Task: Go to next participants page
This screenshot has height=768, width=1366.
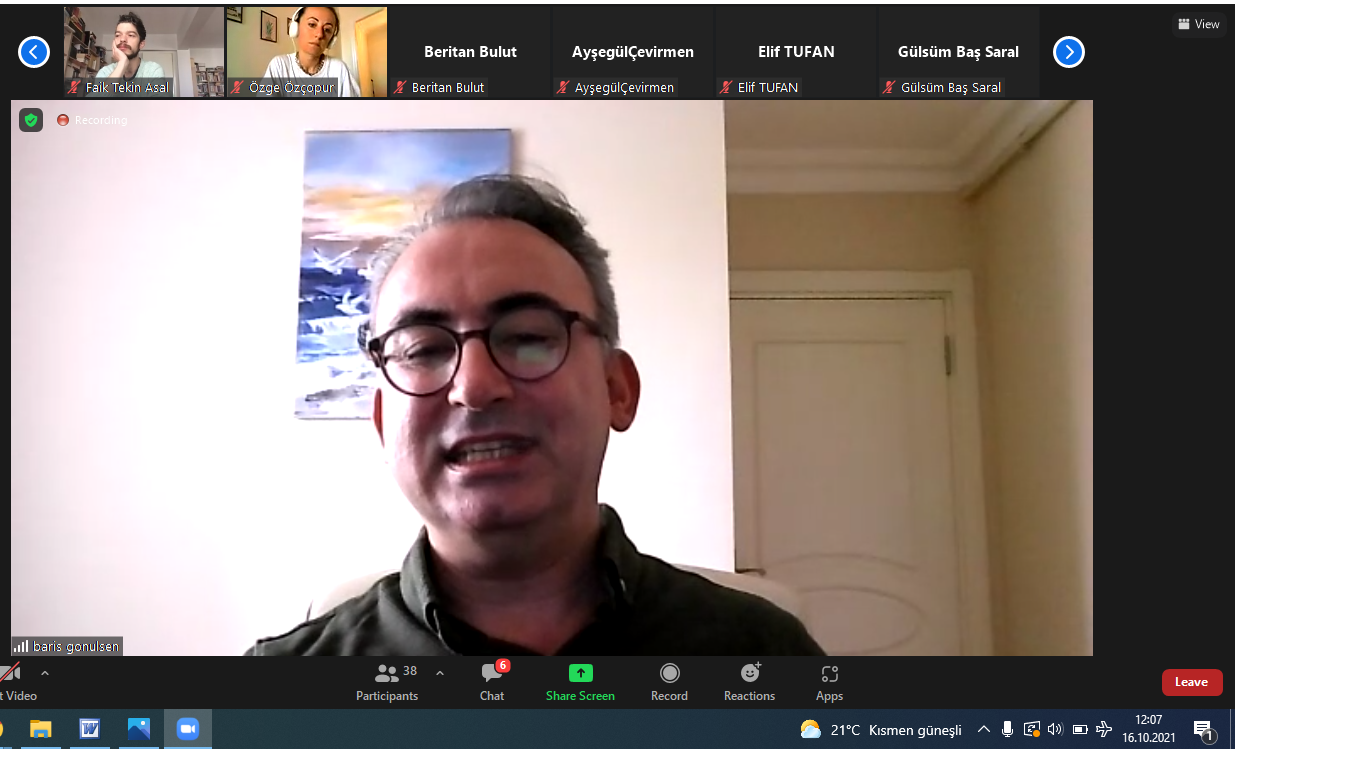Action: (1068, 52)
